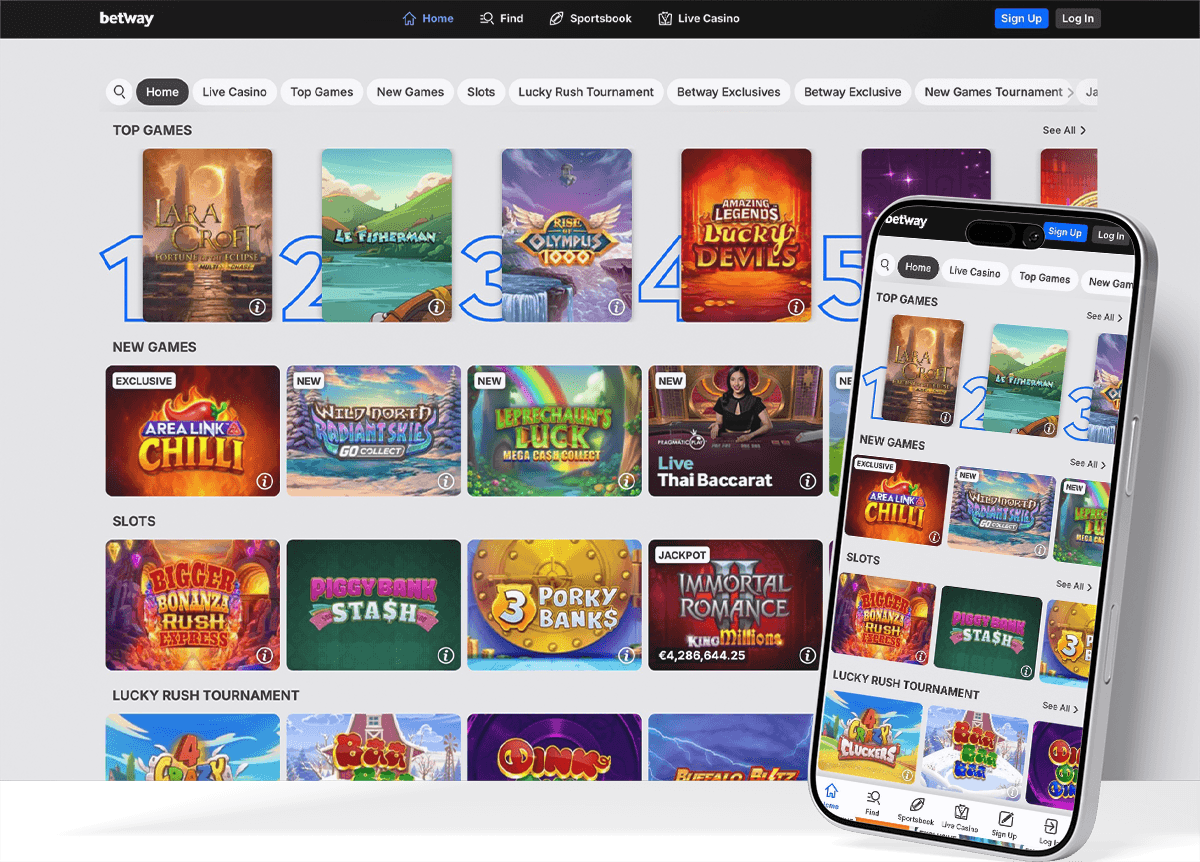1200x862 pixels.
Task: Click info icon on Lucky Devils tile
Action: point(796,307)
